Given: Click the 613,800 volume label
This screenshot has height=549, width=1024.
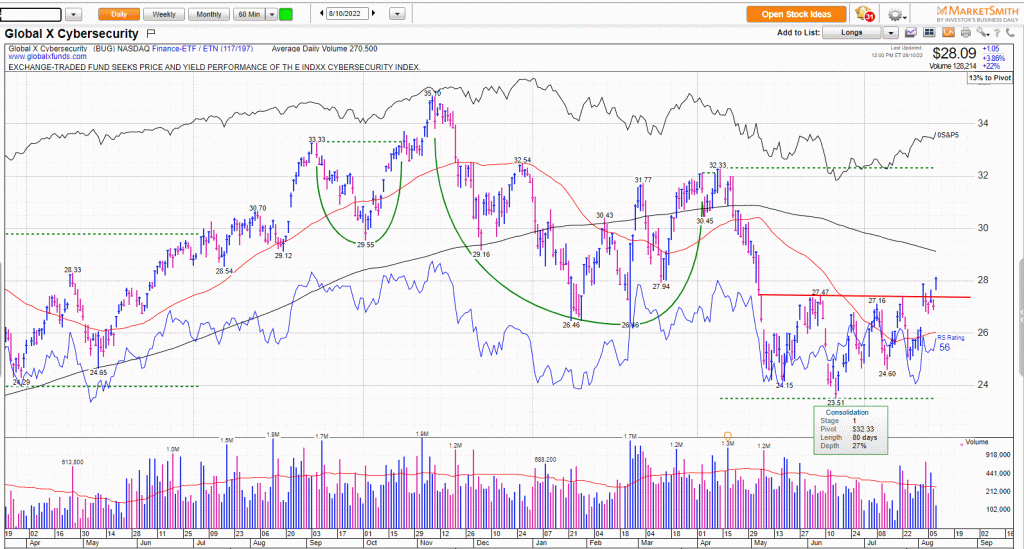Looking at the screenshot, I should click(x=72, y=462).
